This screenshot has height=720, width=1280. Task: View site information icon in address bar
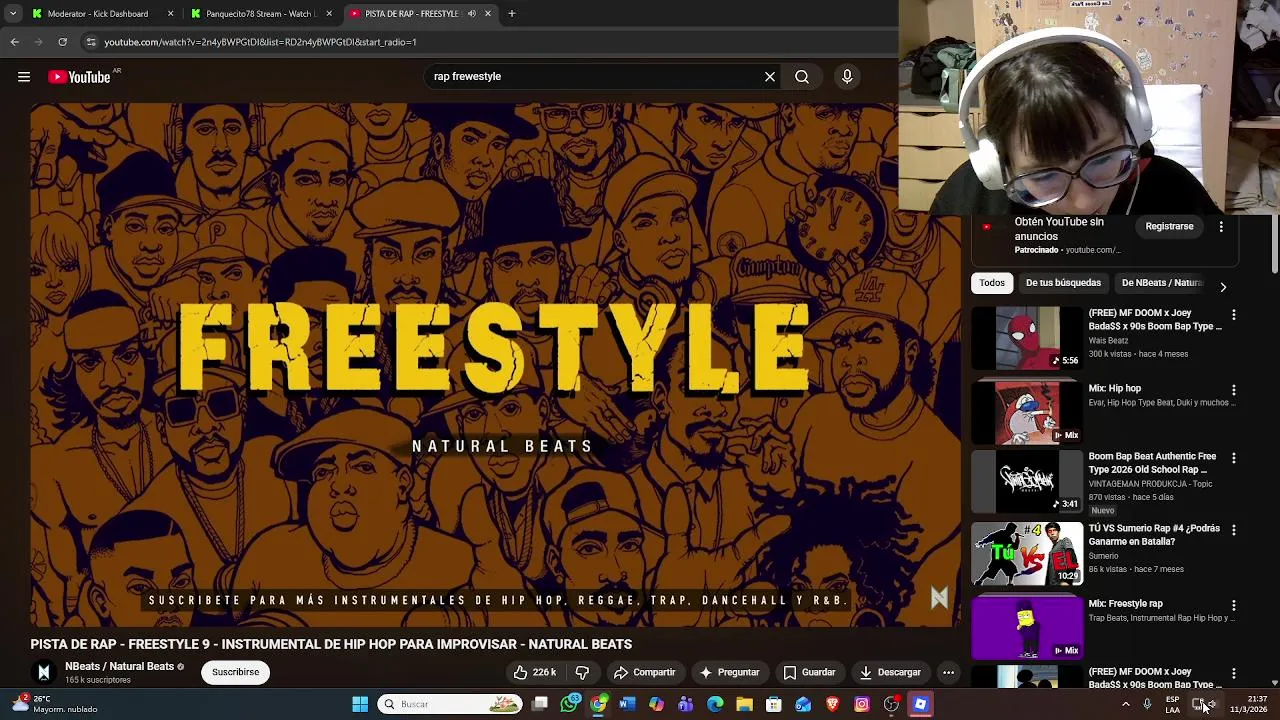coord(90,42)
